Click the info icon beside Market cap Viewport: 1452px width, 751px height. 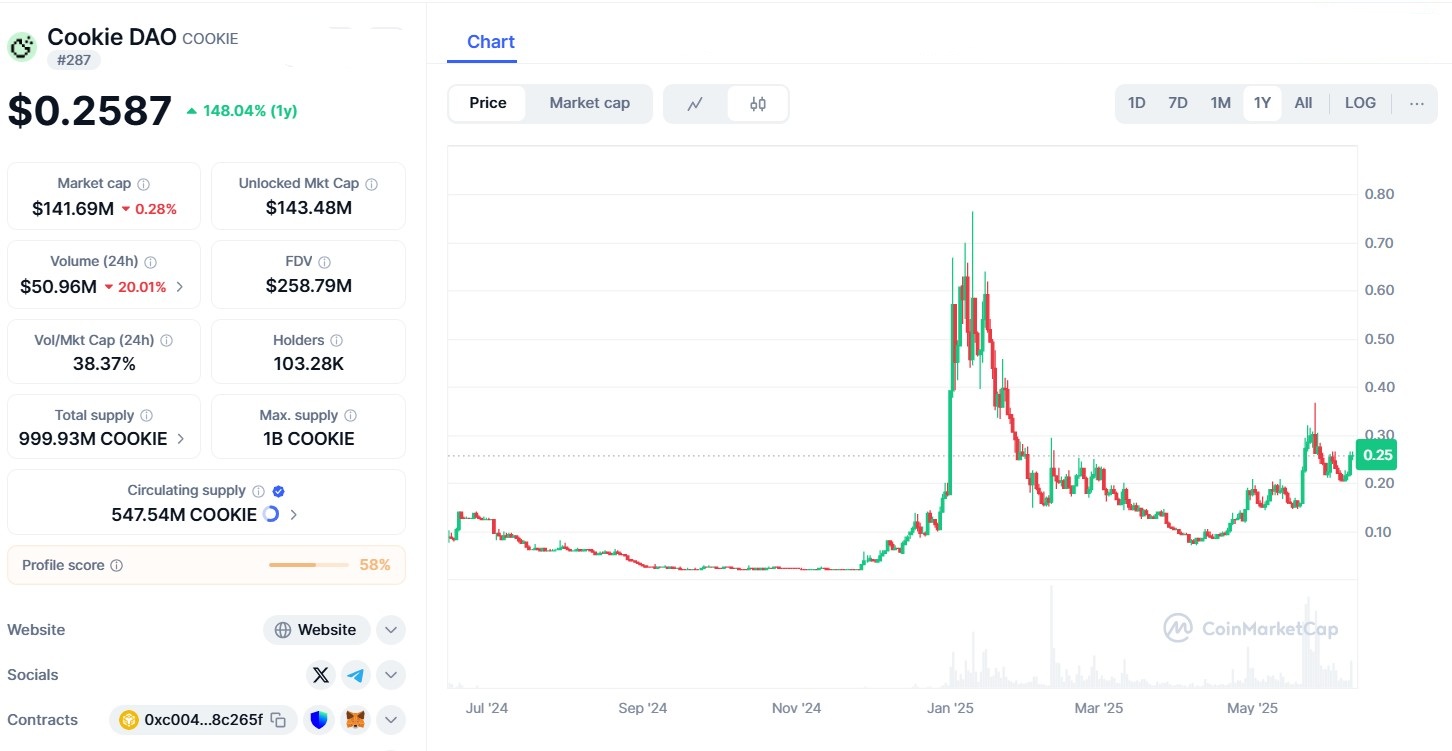[144, 184]
